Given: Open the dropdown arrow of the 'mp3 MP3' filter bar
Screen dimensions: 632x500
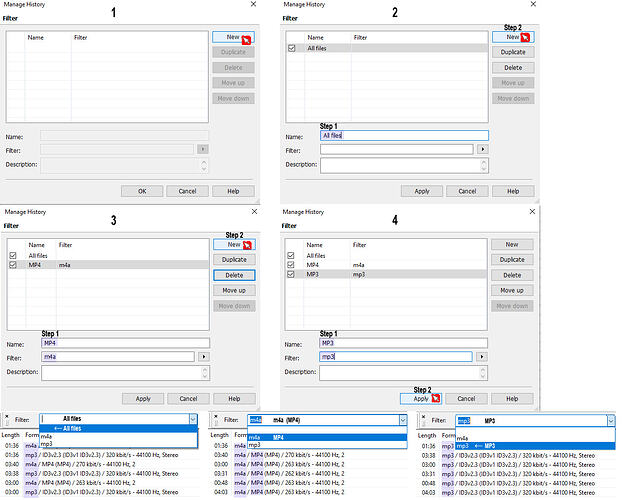Looking at the screenshot, I should point(611,421).
